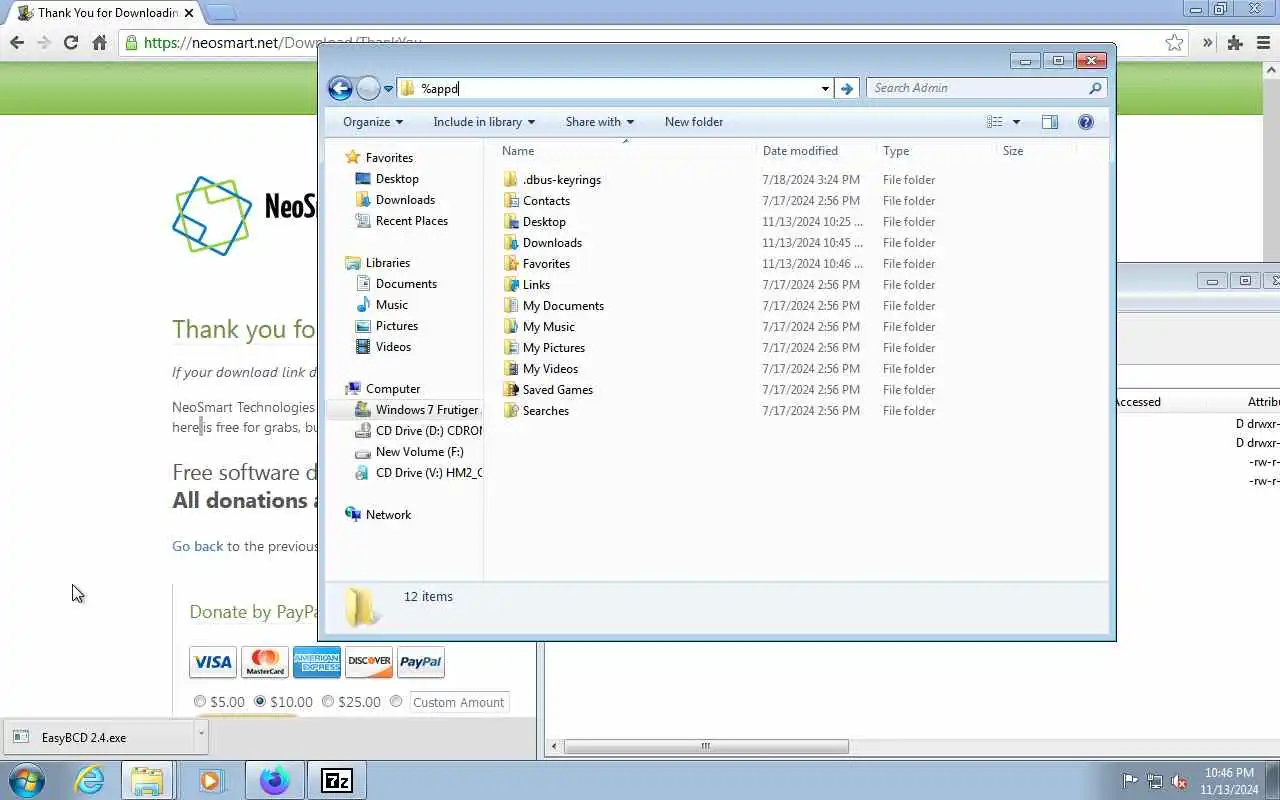Open the recent pages dropdown beside Forward
Screen dimensions: 1280x800
(388, 89)
